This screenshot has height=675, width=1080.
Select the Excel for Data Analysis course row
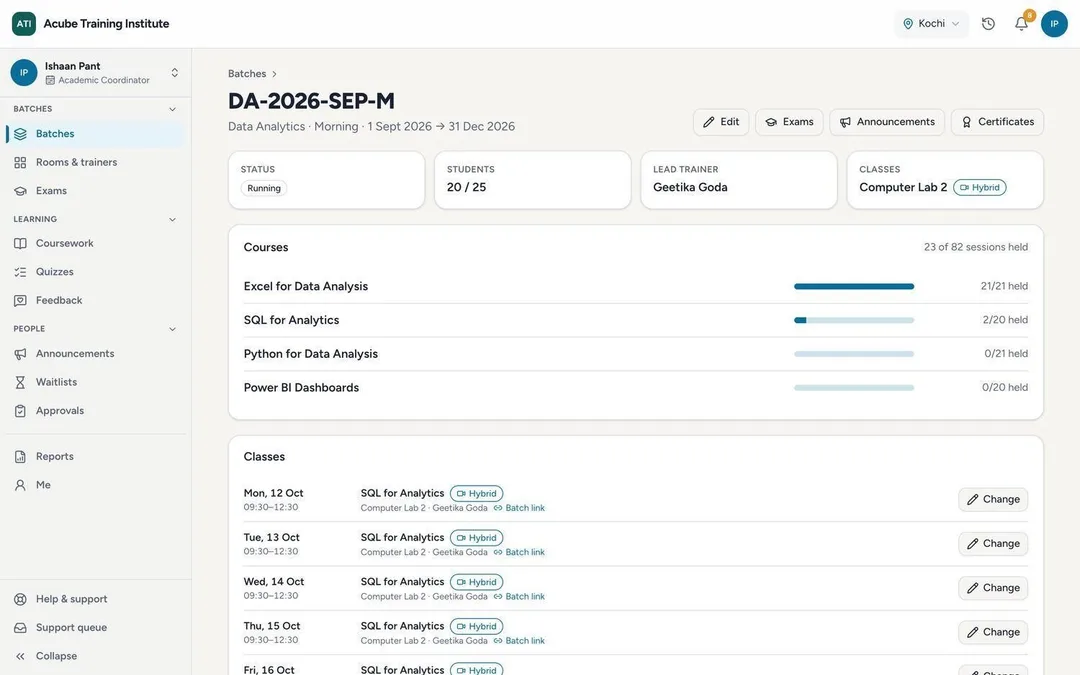point(635,286)
